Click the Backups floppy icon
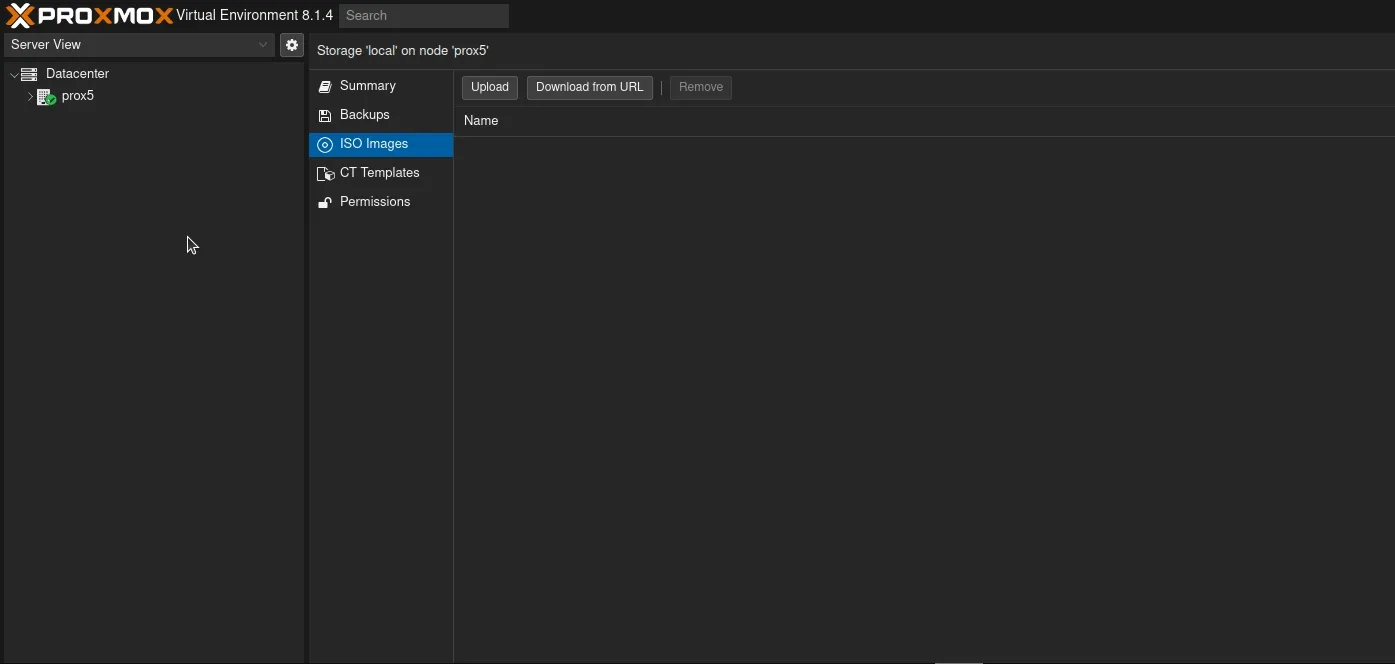 coord(324,115)
